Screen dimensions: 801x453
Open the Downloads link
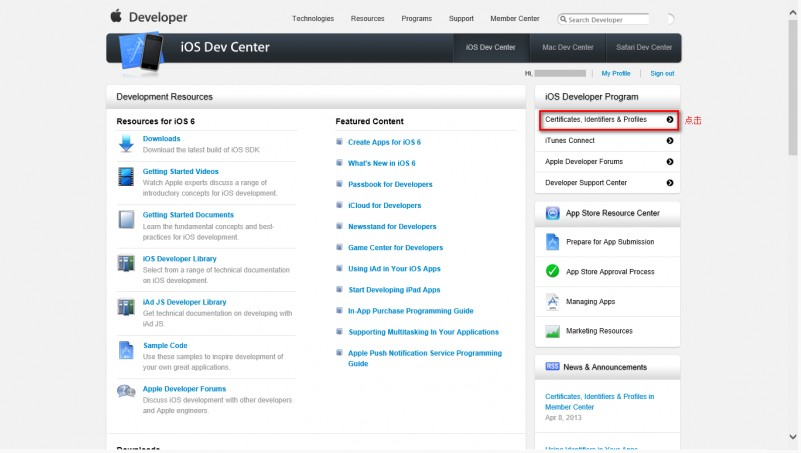pos(161,138)
